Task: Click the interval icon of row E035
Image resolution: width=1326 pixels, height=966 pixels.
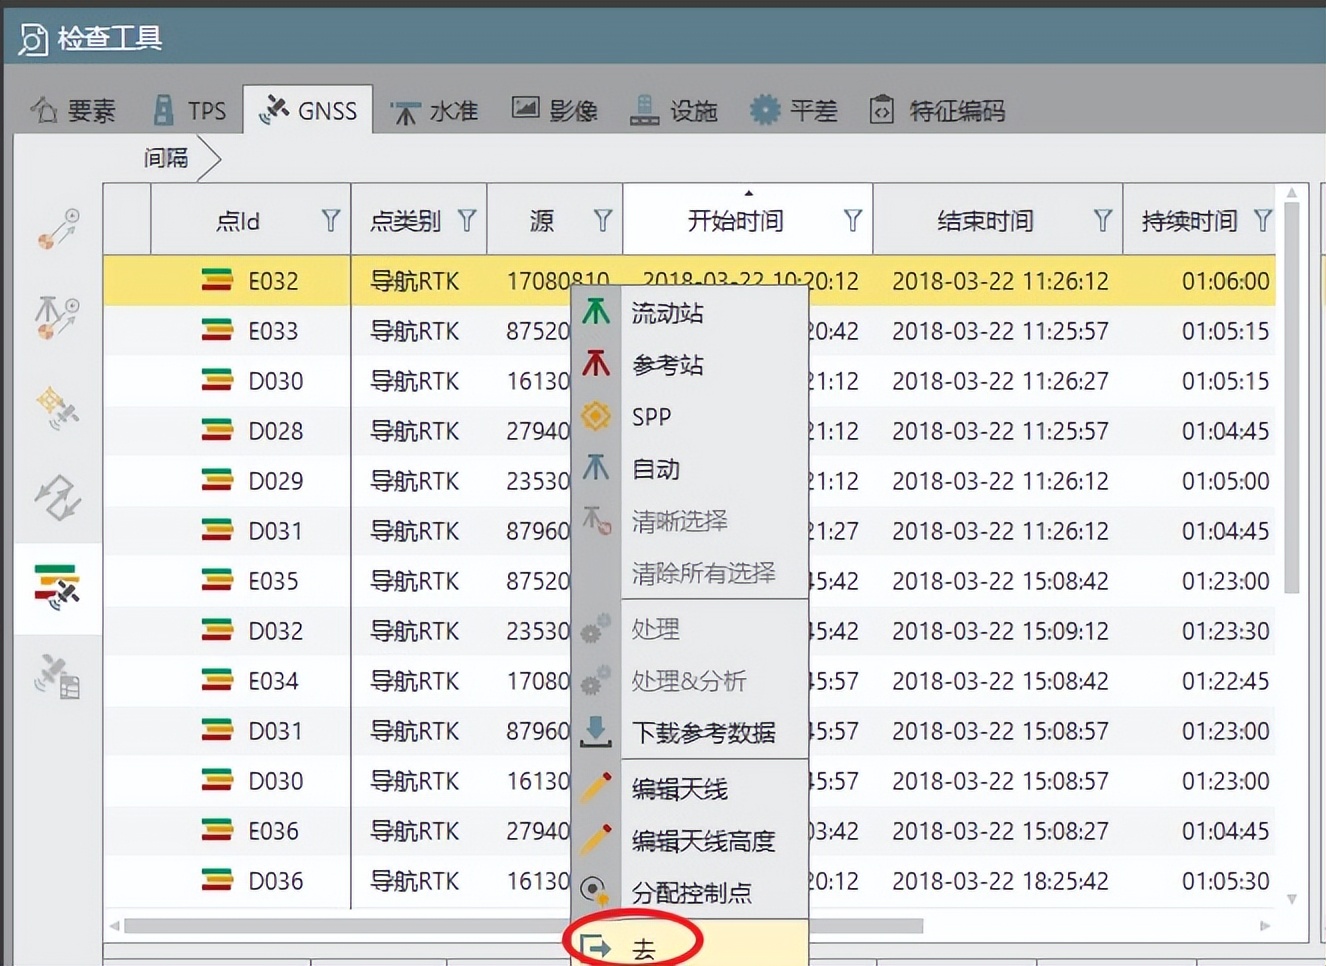Action: pos(217,580)
